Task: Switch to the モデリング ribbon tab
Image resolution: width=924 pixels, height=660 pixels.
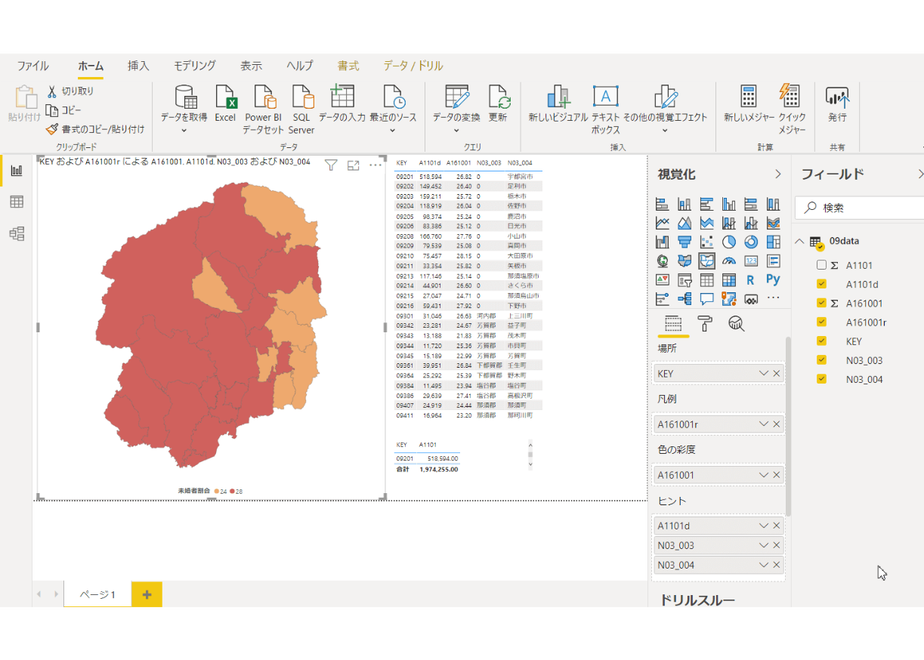Action: tap(194, 65)
